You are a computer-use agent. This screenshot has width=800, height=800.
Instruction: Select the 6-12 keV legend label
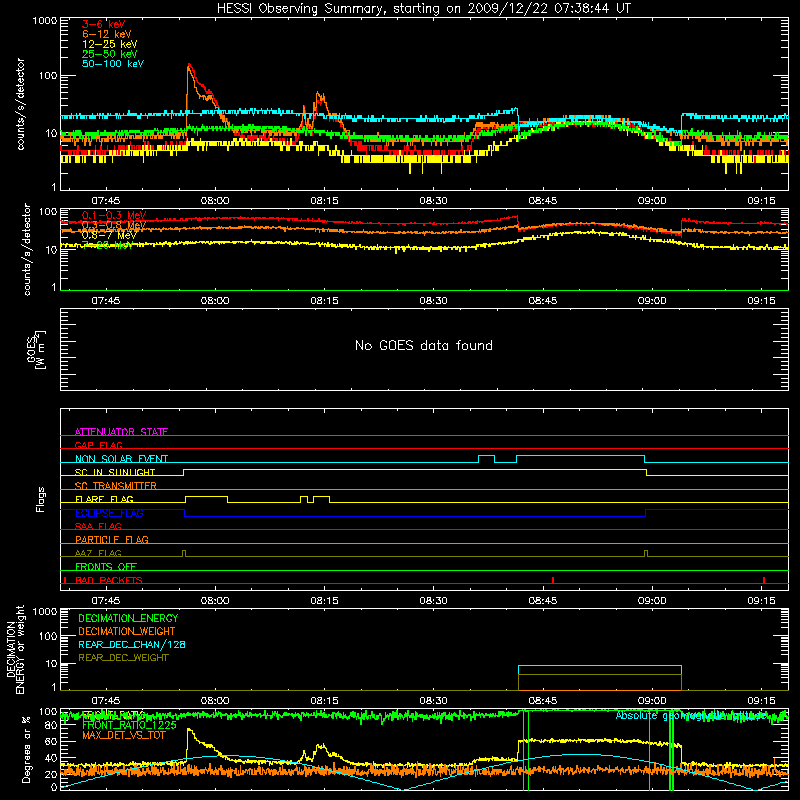click(106, 34)
